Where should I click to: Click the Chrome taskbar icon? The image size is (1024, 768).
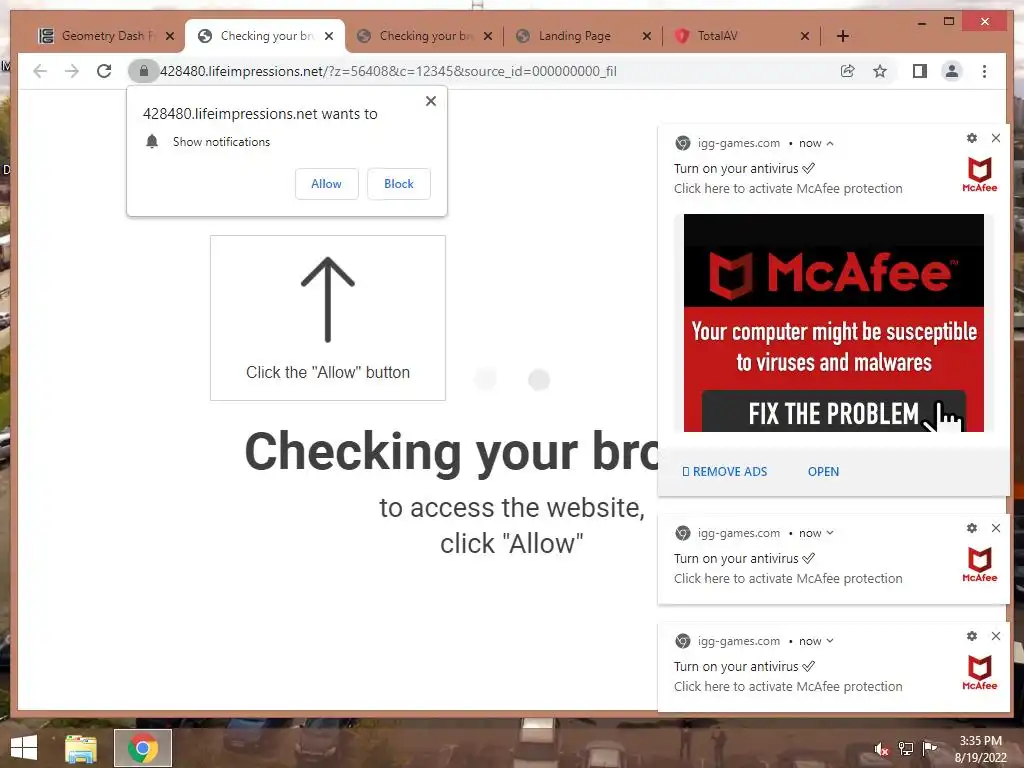click(x=143, y=748)
